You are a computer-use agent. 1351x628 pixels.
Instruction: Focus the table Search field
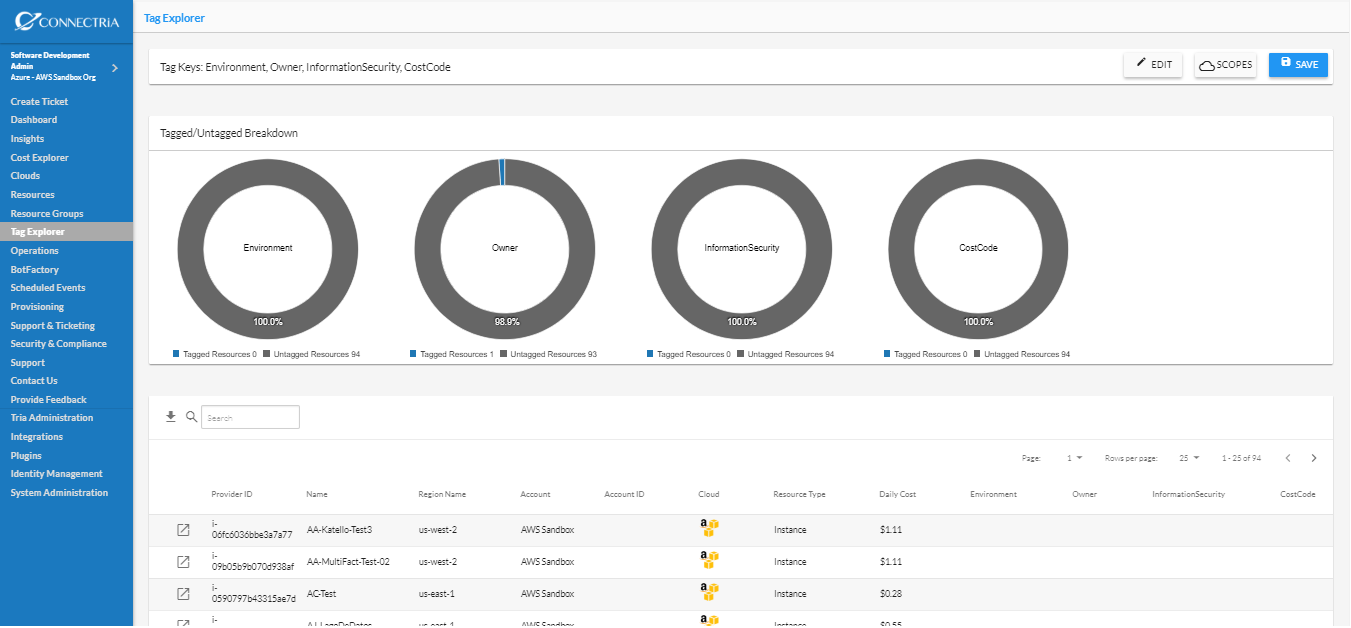[x=250, y=417]
